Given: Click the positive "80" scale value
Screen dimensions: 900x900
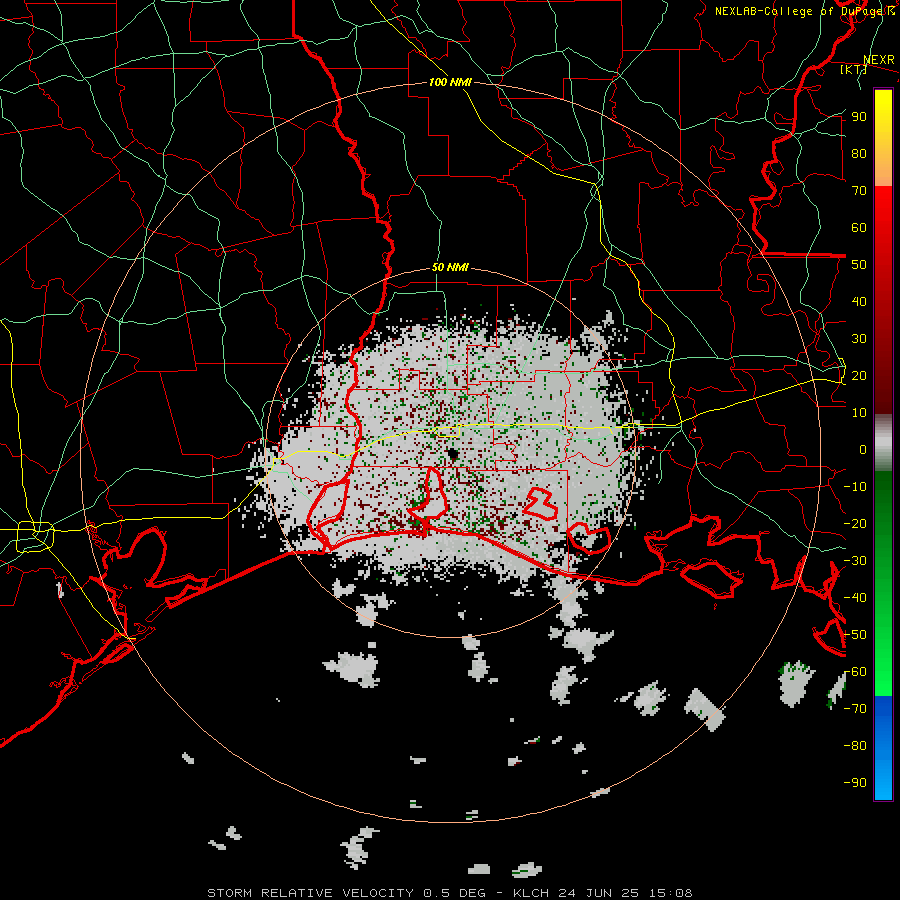Looking at the screenshot, I should (x=859, y=154).
